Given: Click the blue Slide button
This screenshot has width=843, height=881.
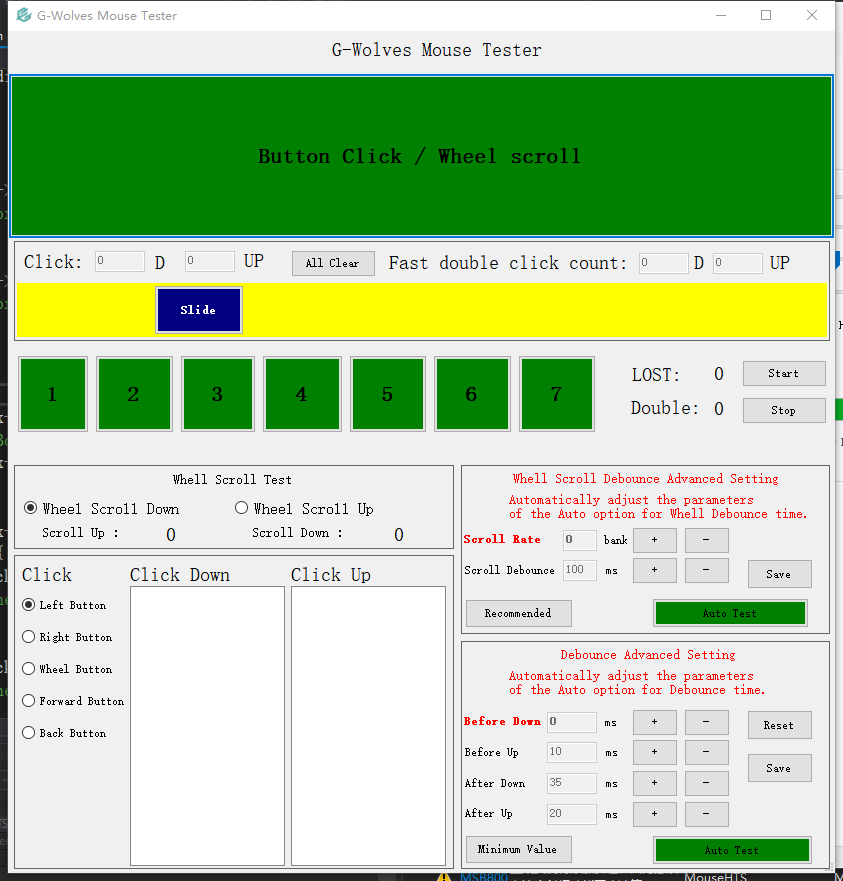Looking at the screenshot, I should (199, 310).
